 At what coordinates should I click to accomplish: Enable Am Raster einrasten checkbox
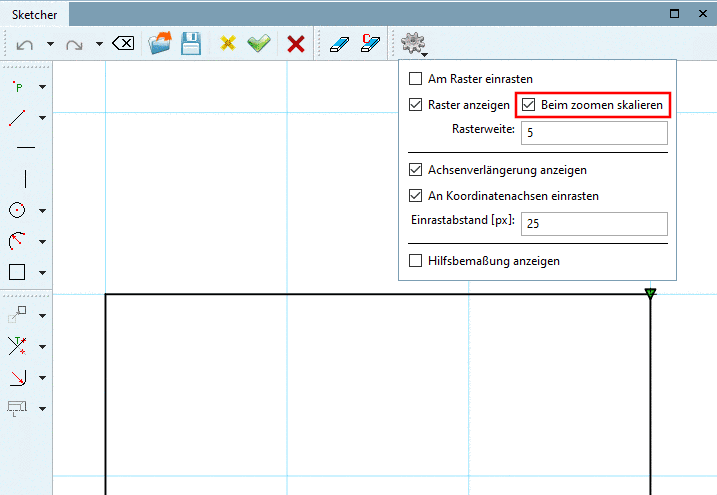pyautogui.click(x=415, y=79)
